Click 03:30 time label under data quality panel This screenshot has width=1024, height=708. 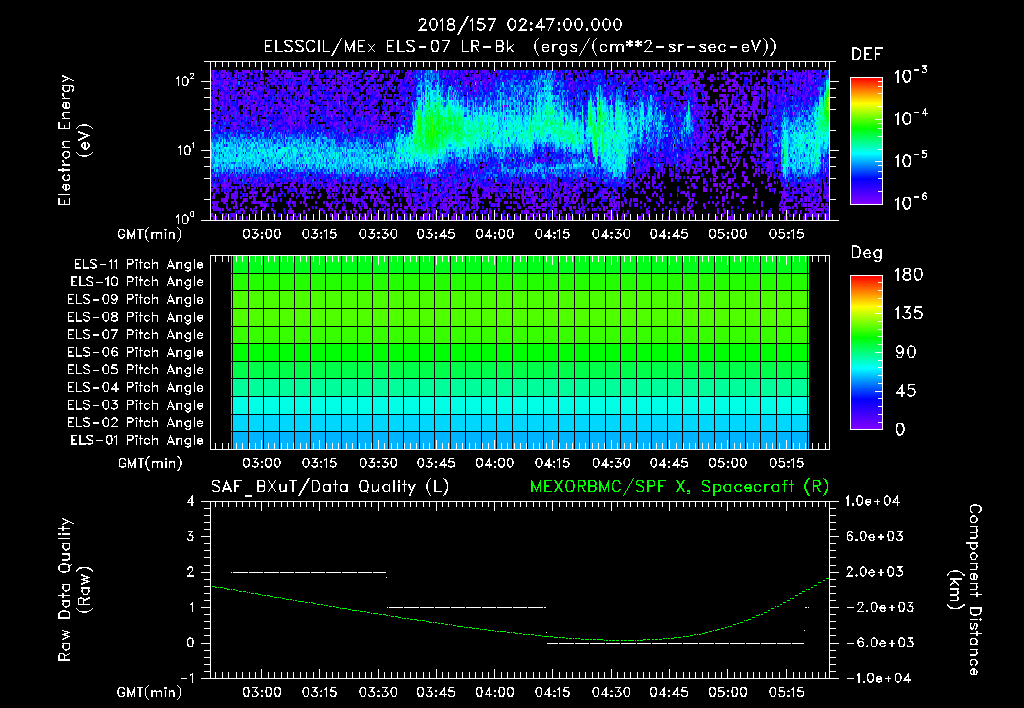(x=378, y=692)
